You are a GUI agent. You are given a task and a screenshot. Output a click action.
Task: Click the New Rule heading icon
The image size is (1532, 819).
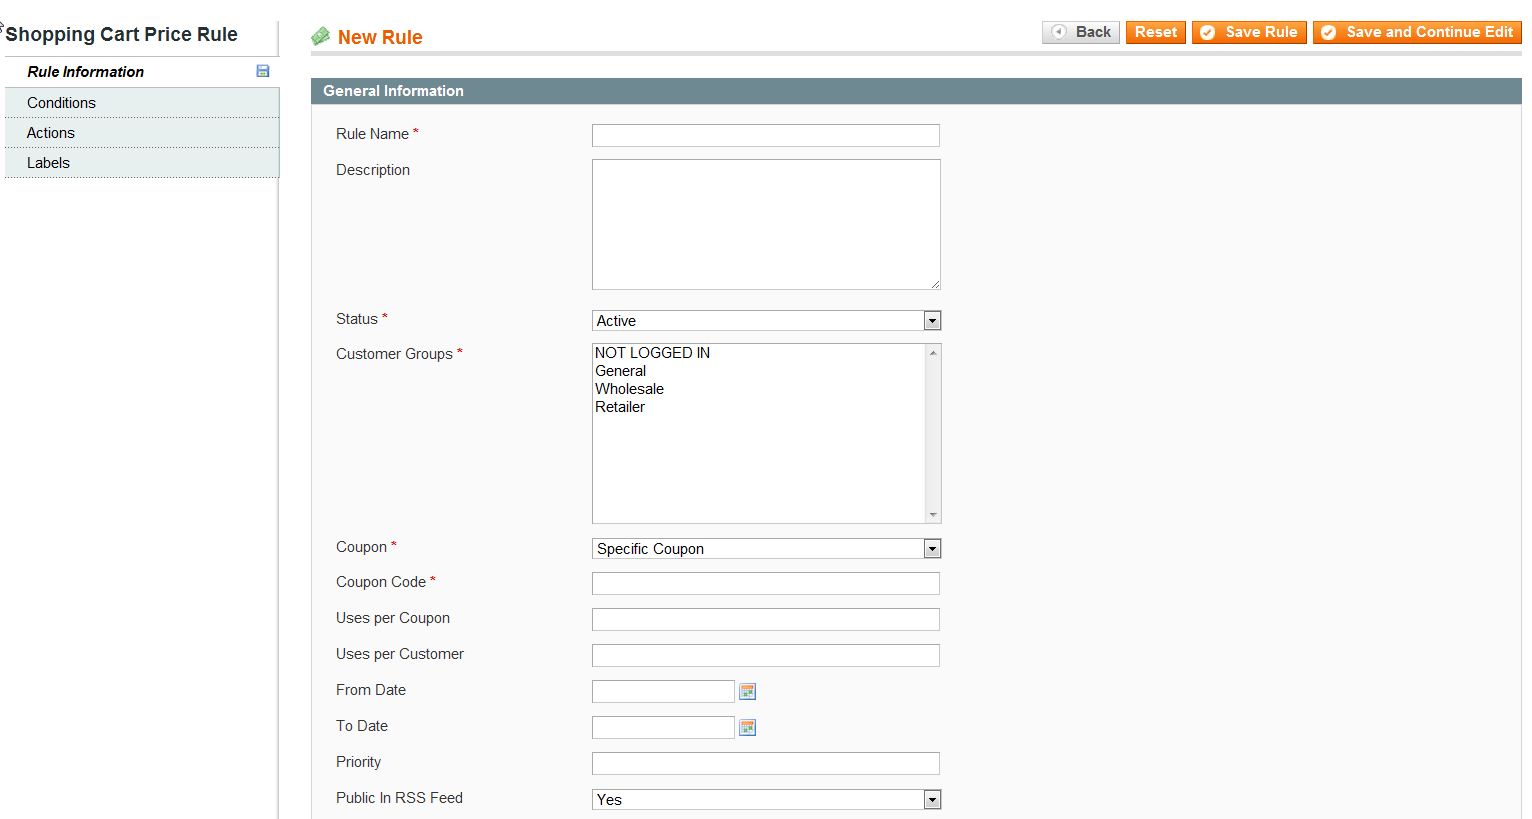click(321, 37)
